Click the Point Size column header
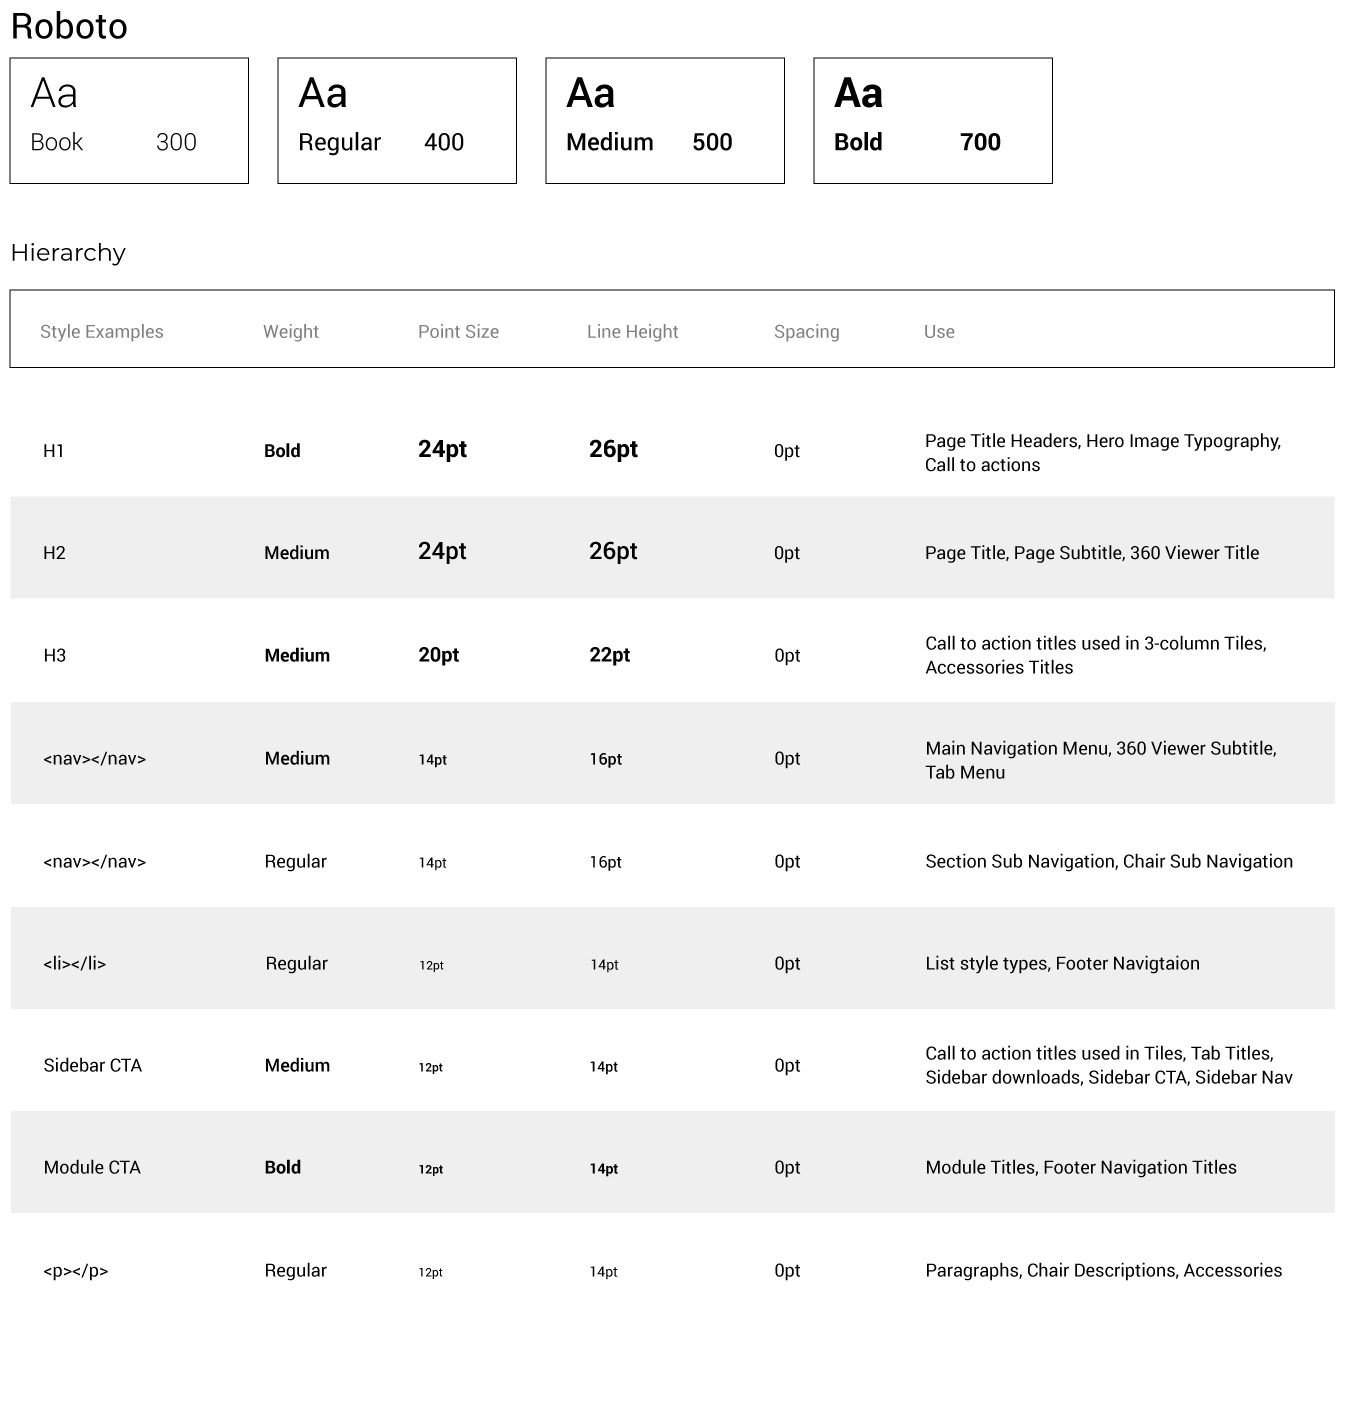1366x1419 pixels. (458, 332)
